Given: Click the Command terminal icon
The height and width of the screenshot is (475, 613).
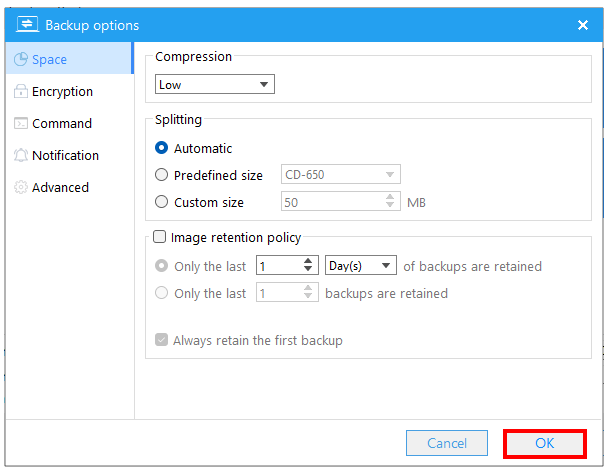Looking at the screenshot, I should coord(21,124).
